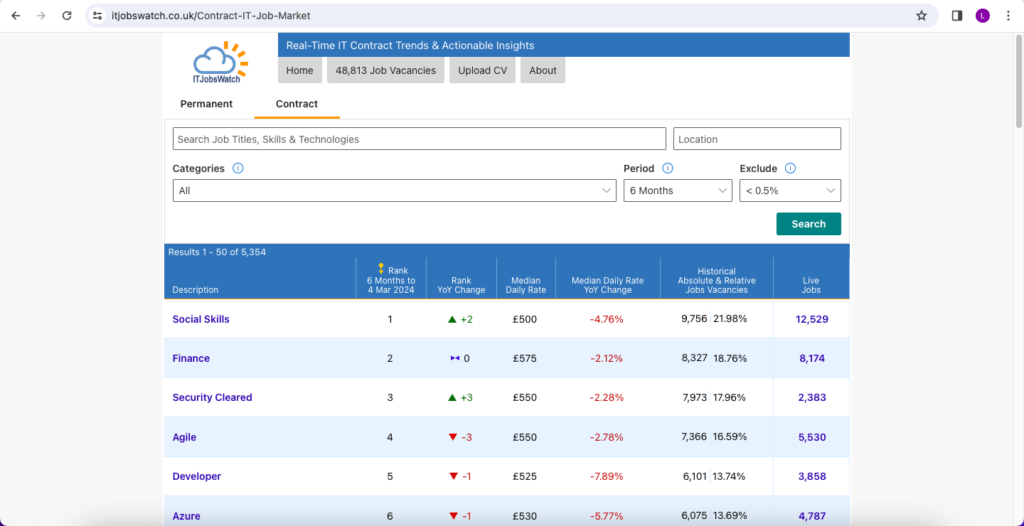Click the Categories info icon

click(x=238, y=169)
